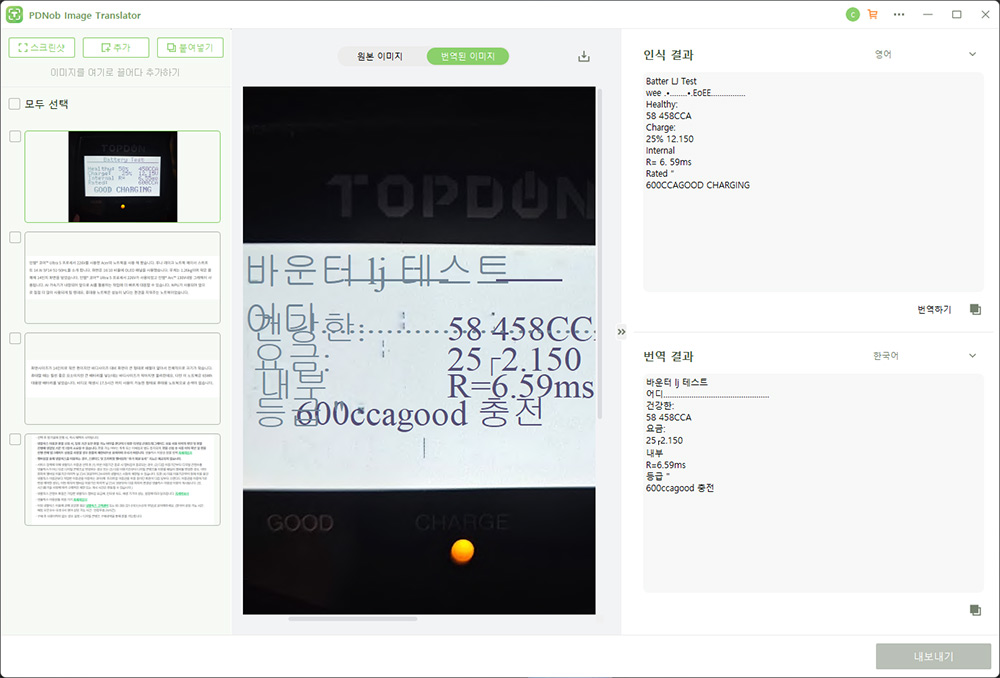The image size is (1000, 678).
Task: Open the 영어 source language dropdown
Action: (x=923, y=54)
